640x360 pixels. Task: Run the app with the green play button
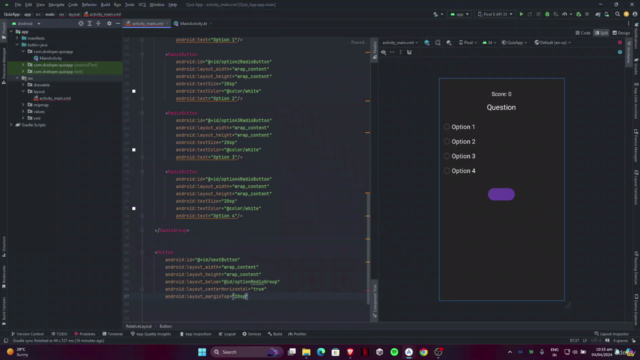(x=521, y=14)
